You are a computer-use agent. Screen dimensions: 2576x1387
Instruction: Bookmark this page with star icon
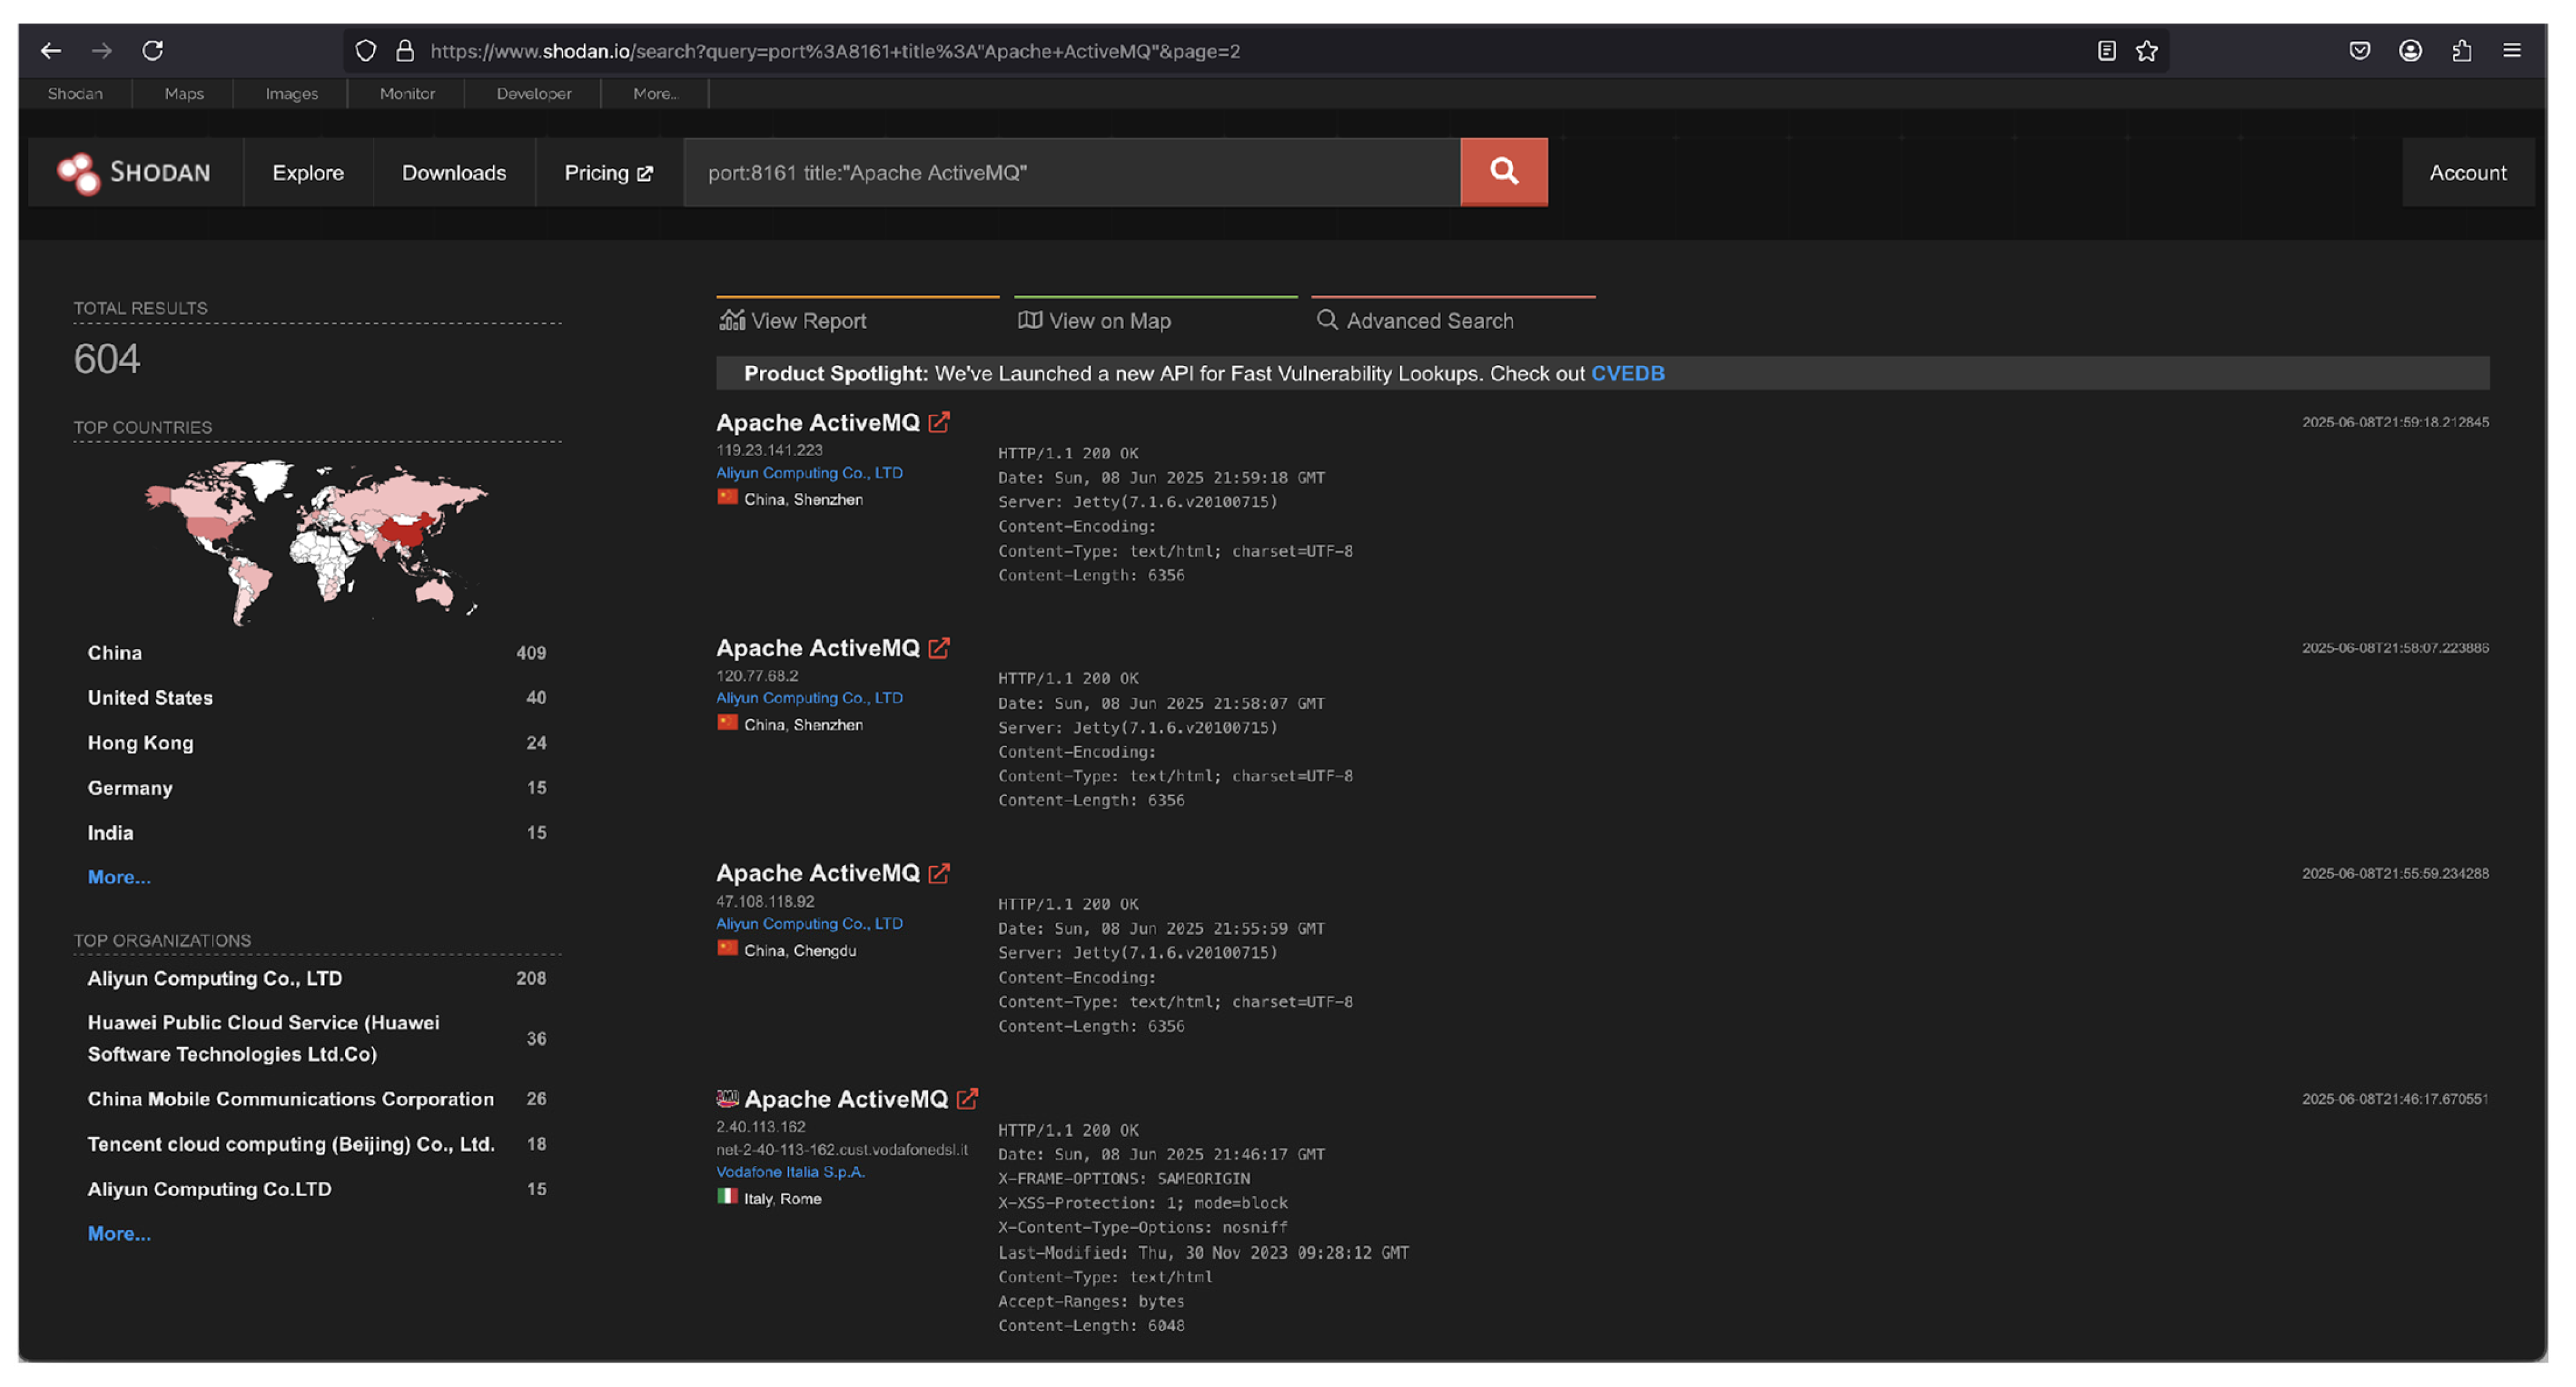point(2146,51)
